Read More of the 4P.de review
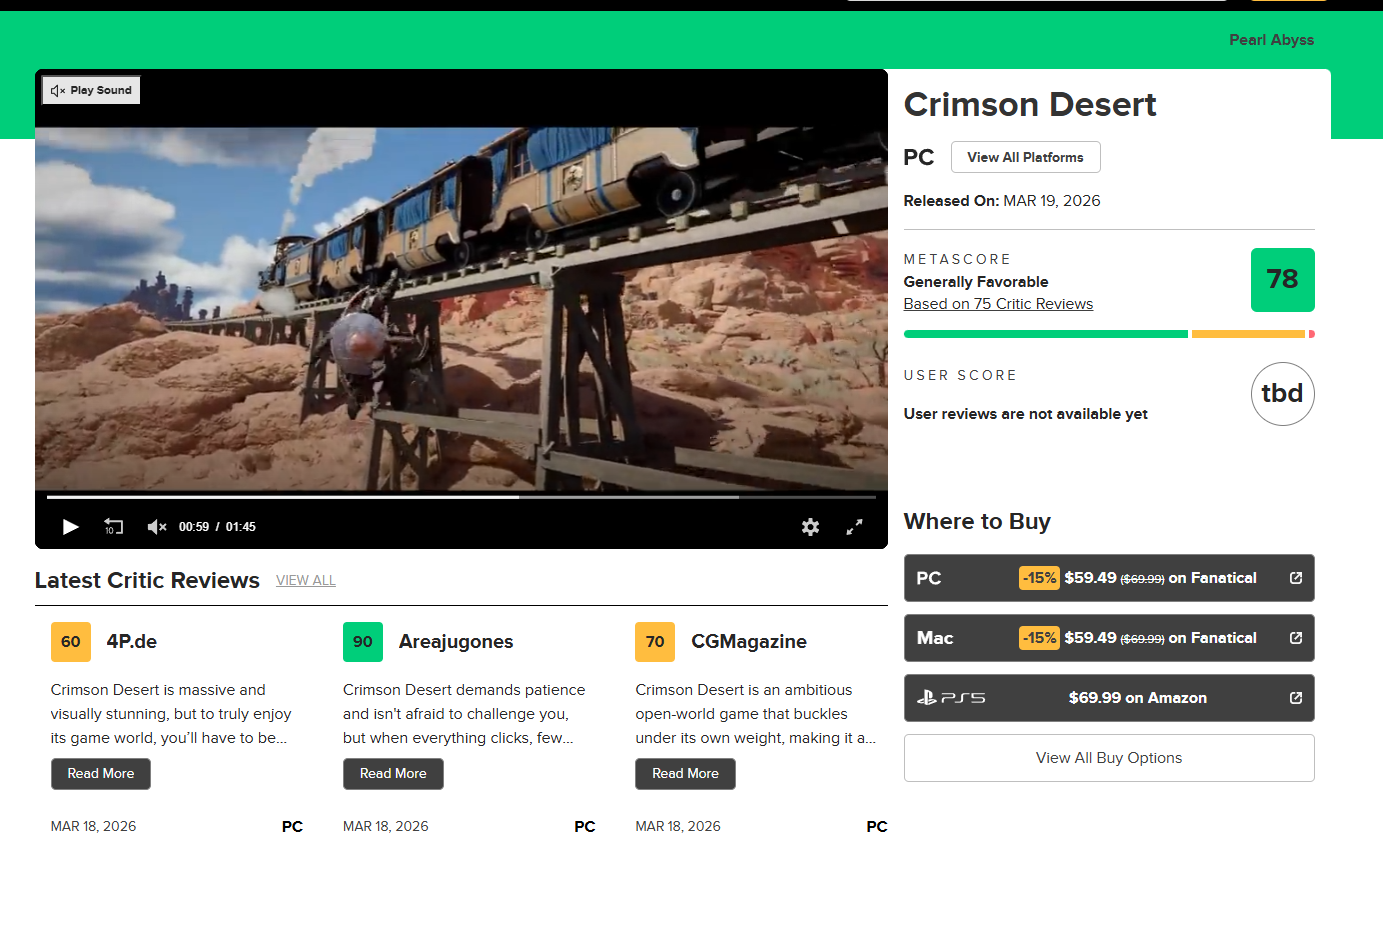 tap(101, 774)
